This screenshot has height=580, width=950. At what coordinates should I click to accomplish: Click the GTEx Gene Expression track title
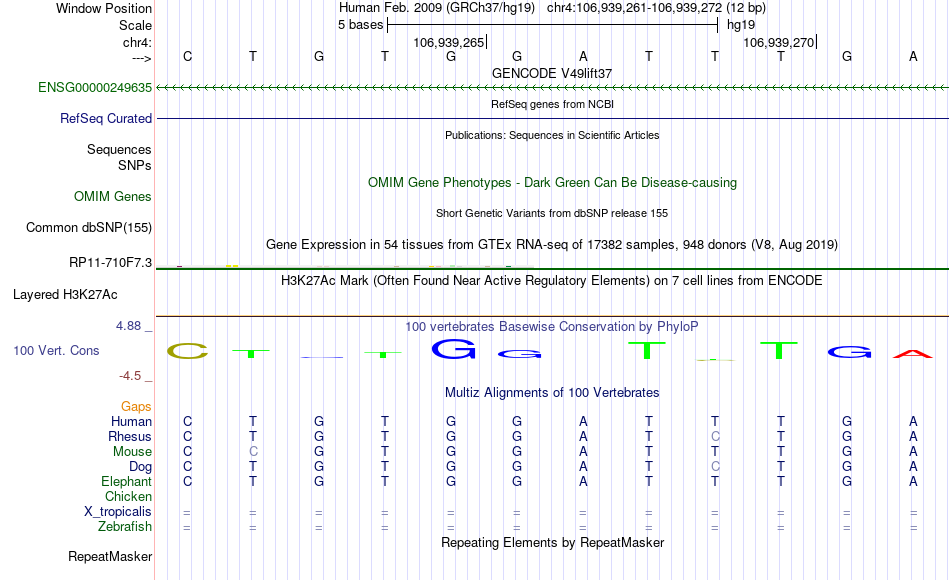[x=551, y=244]
